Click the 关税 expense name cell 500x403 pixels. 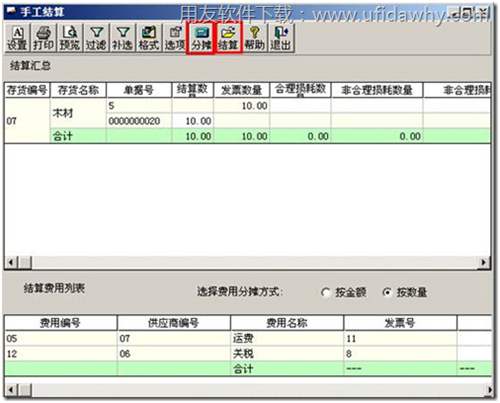tap(287, 353)
